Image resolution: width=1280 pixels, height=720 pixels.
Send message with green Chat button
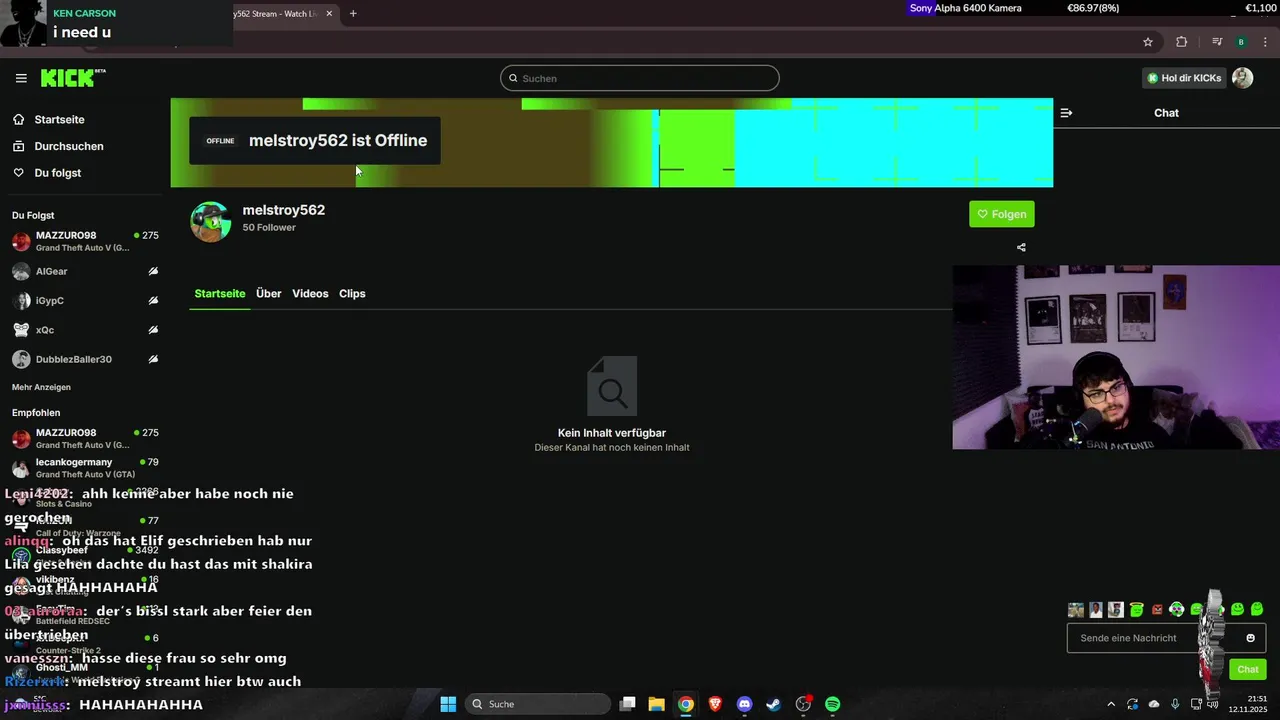click(x=1248, y=669)
